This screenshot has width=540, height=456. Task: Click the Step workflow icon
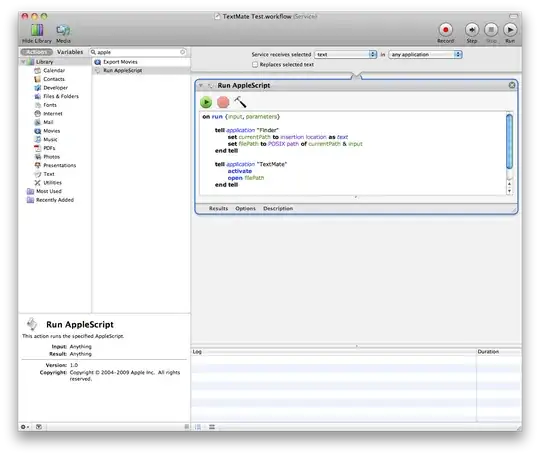472,30
